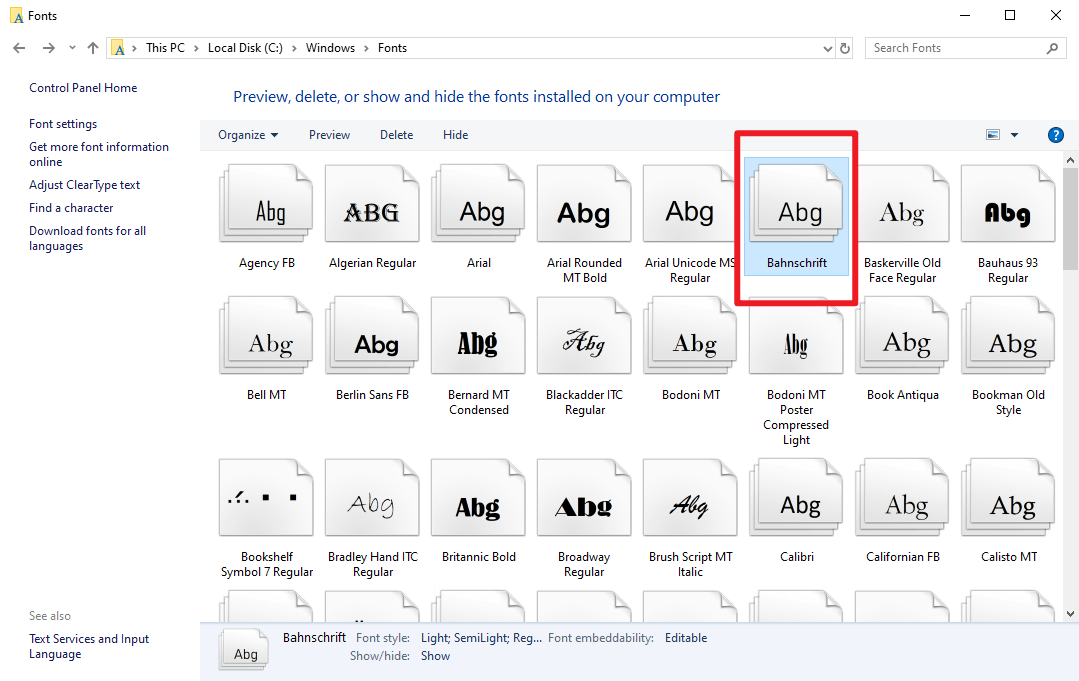This screenshot has width=1079, height=681.
Task: Select the Calisto MT font icon
Action: tap(1008, 498)
